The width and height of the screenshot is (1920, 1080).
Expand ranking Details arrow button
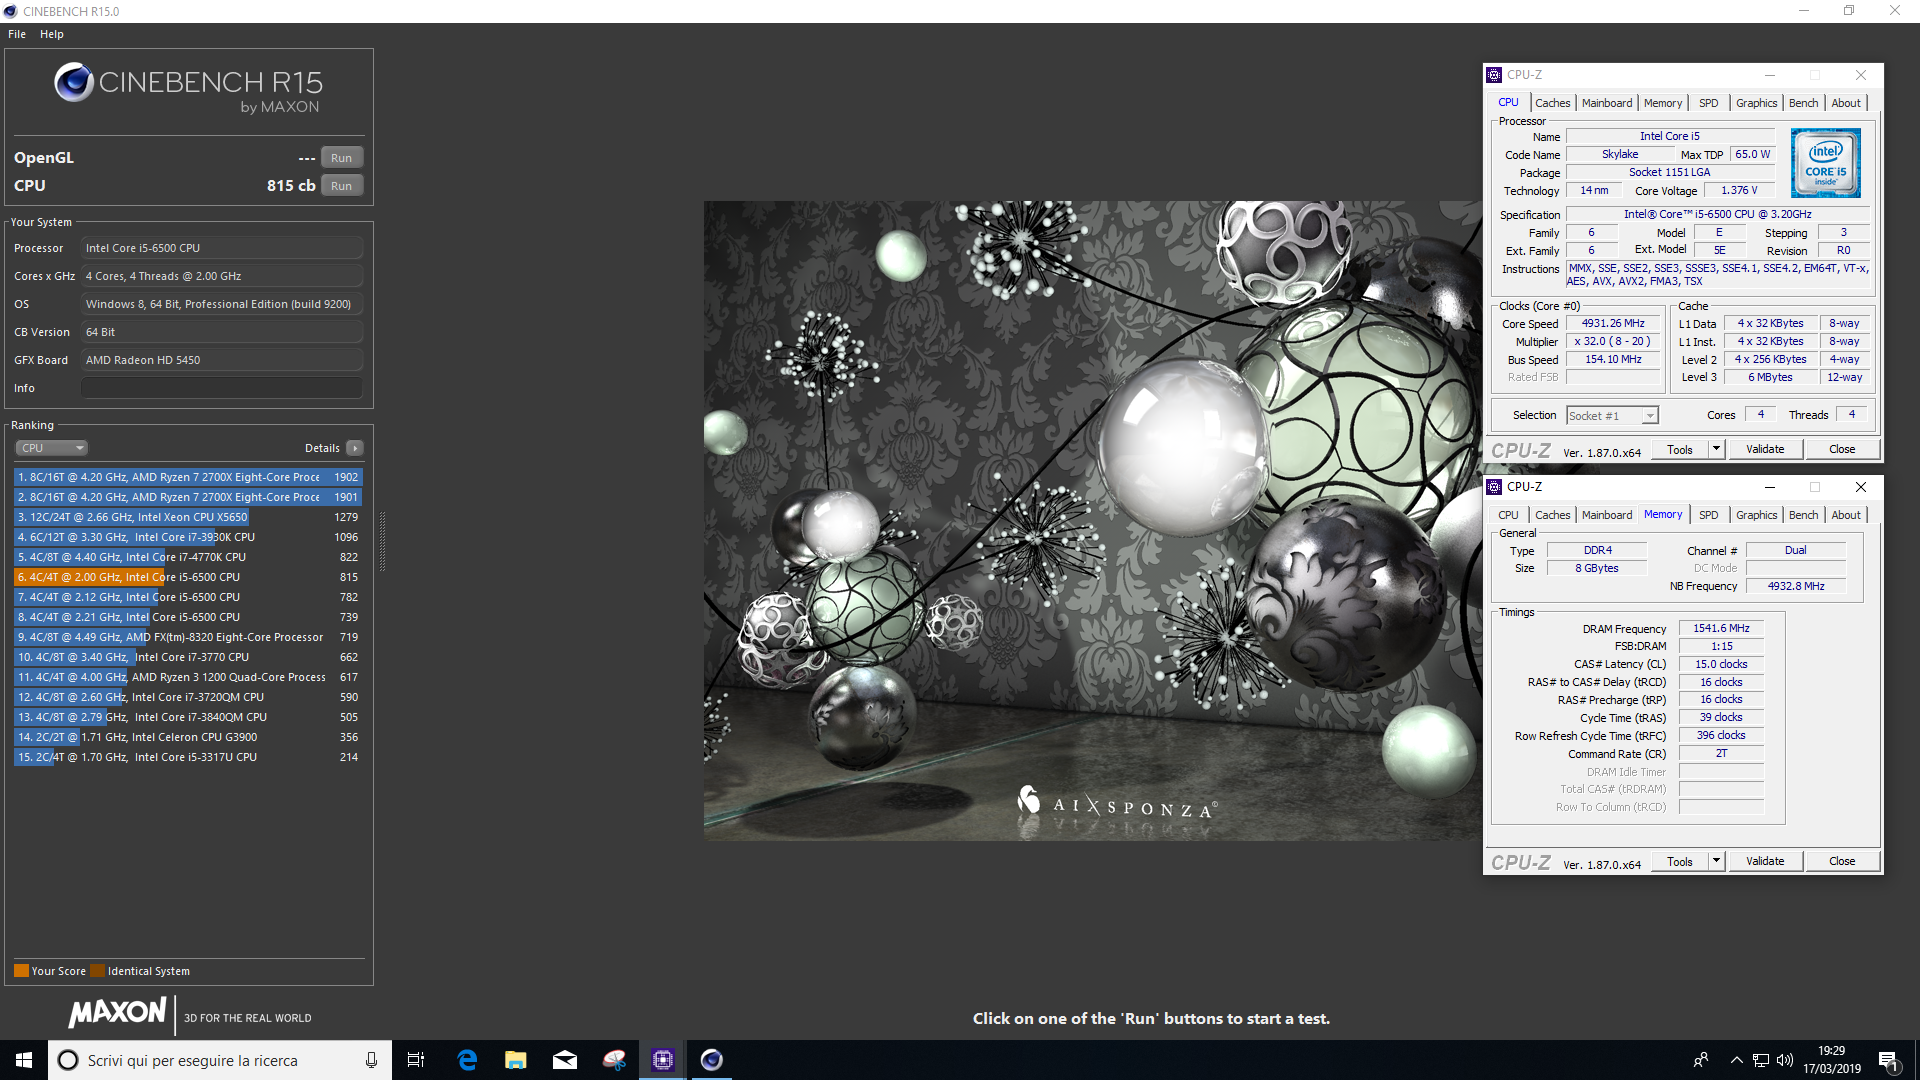(355, 448)
